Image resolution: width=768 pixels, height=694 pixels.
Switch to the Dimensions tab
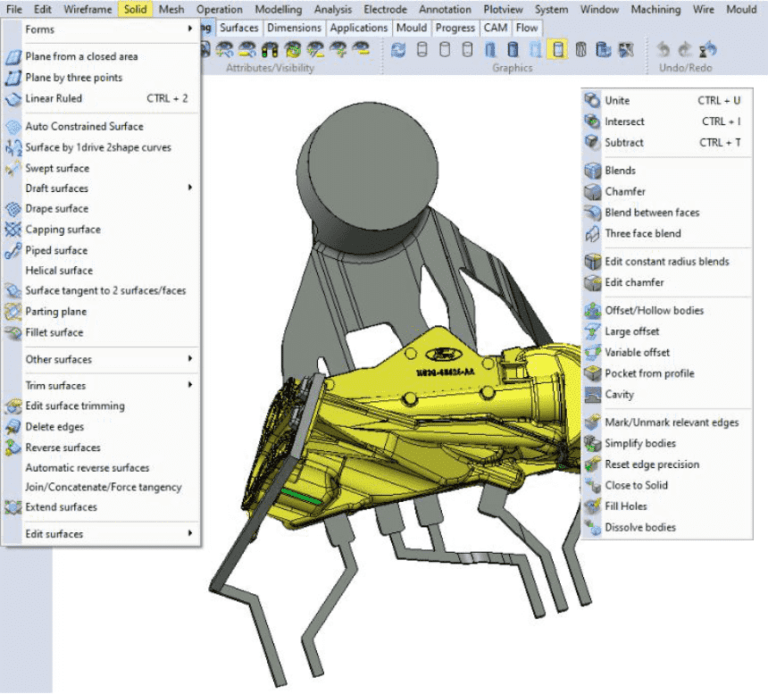pos(294,28)
